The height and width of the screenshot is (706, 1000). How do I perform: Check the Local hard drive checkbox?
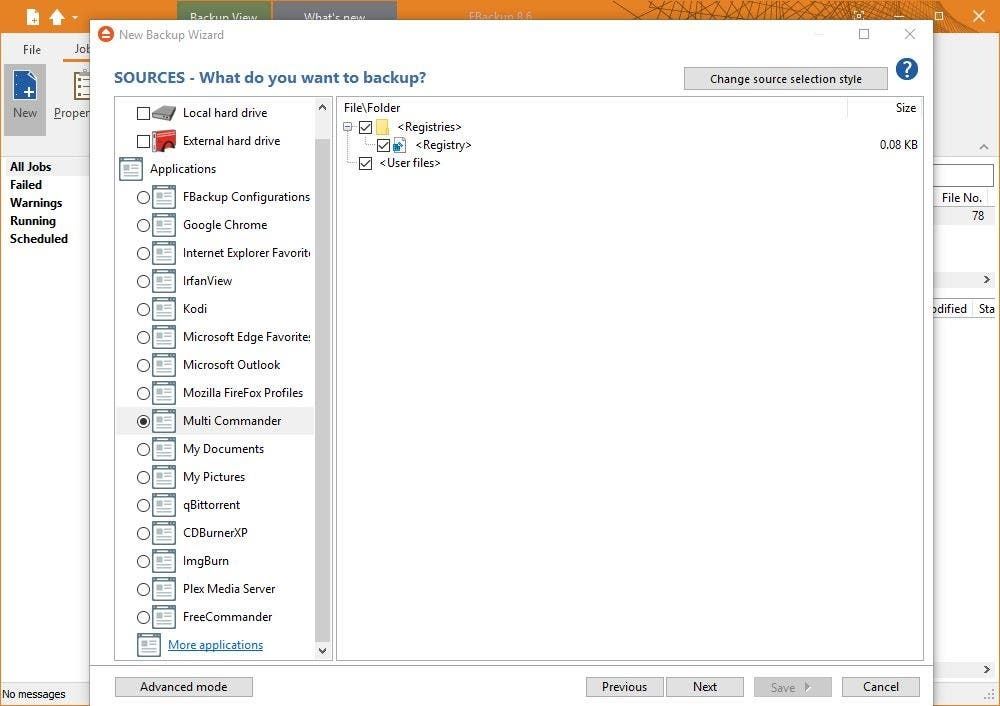tap(143, 114)
